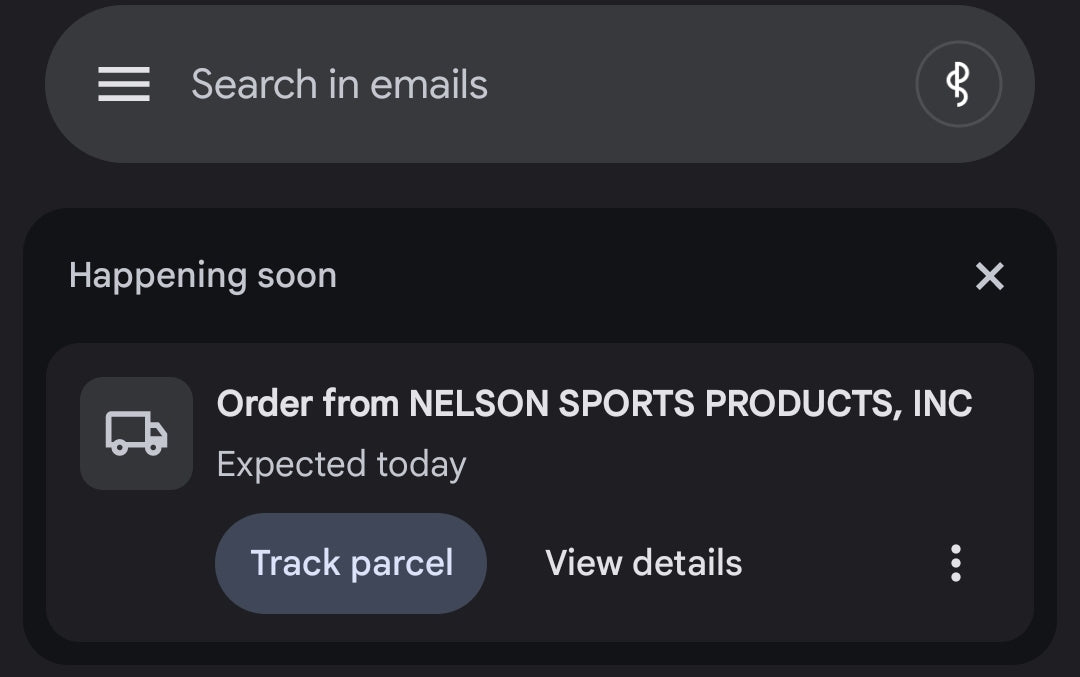Open View details for the order
Screen dimensions: 1080x677
click(x=643, y=563)
